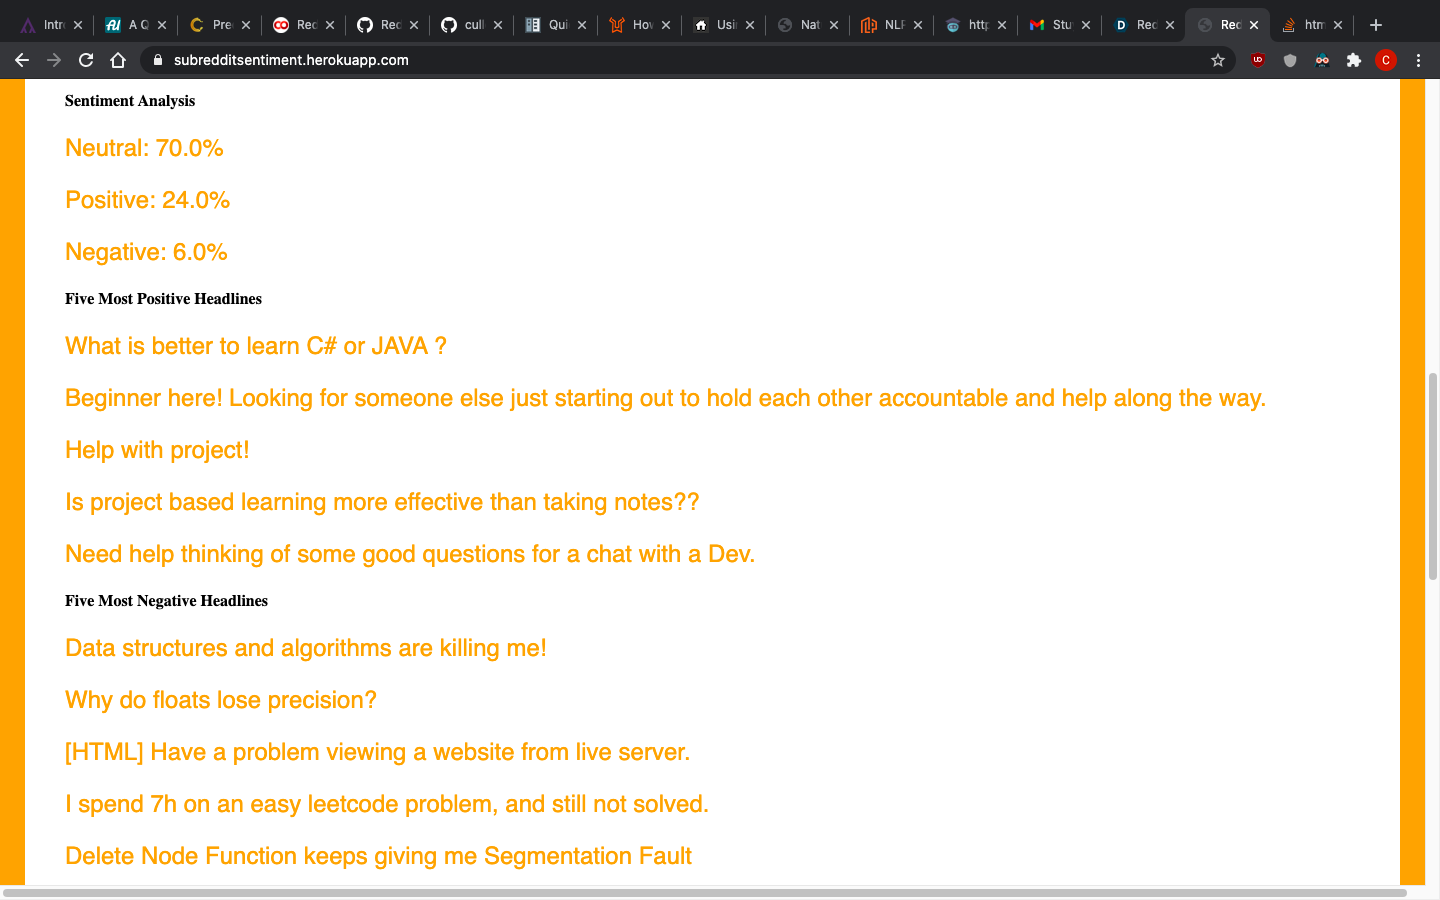1440x900 pixels.
Task: Click the Data structures and algorithms headline
Action: pos(306,648)
